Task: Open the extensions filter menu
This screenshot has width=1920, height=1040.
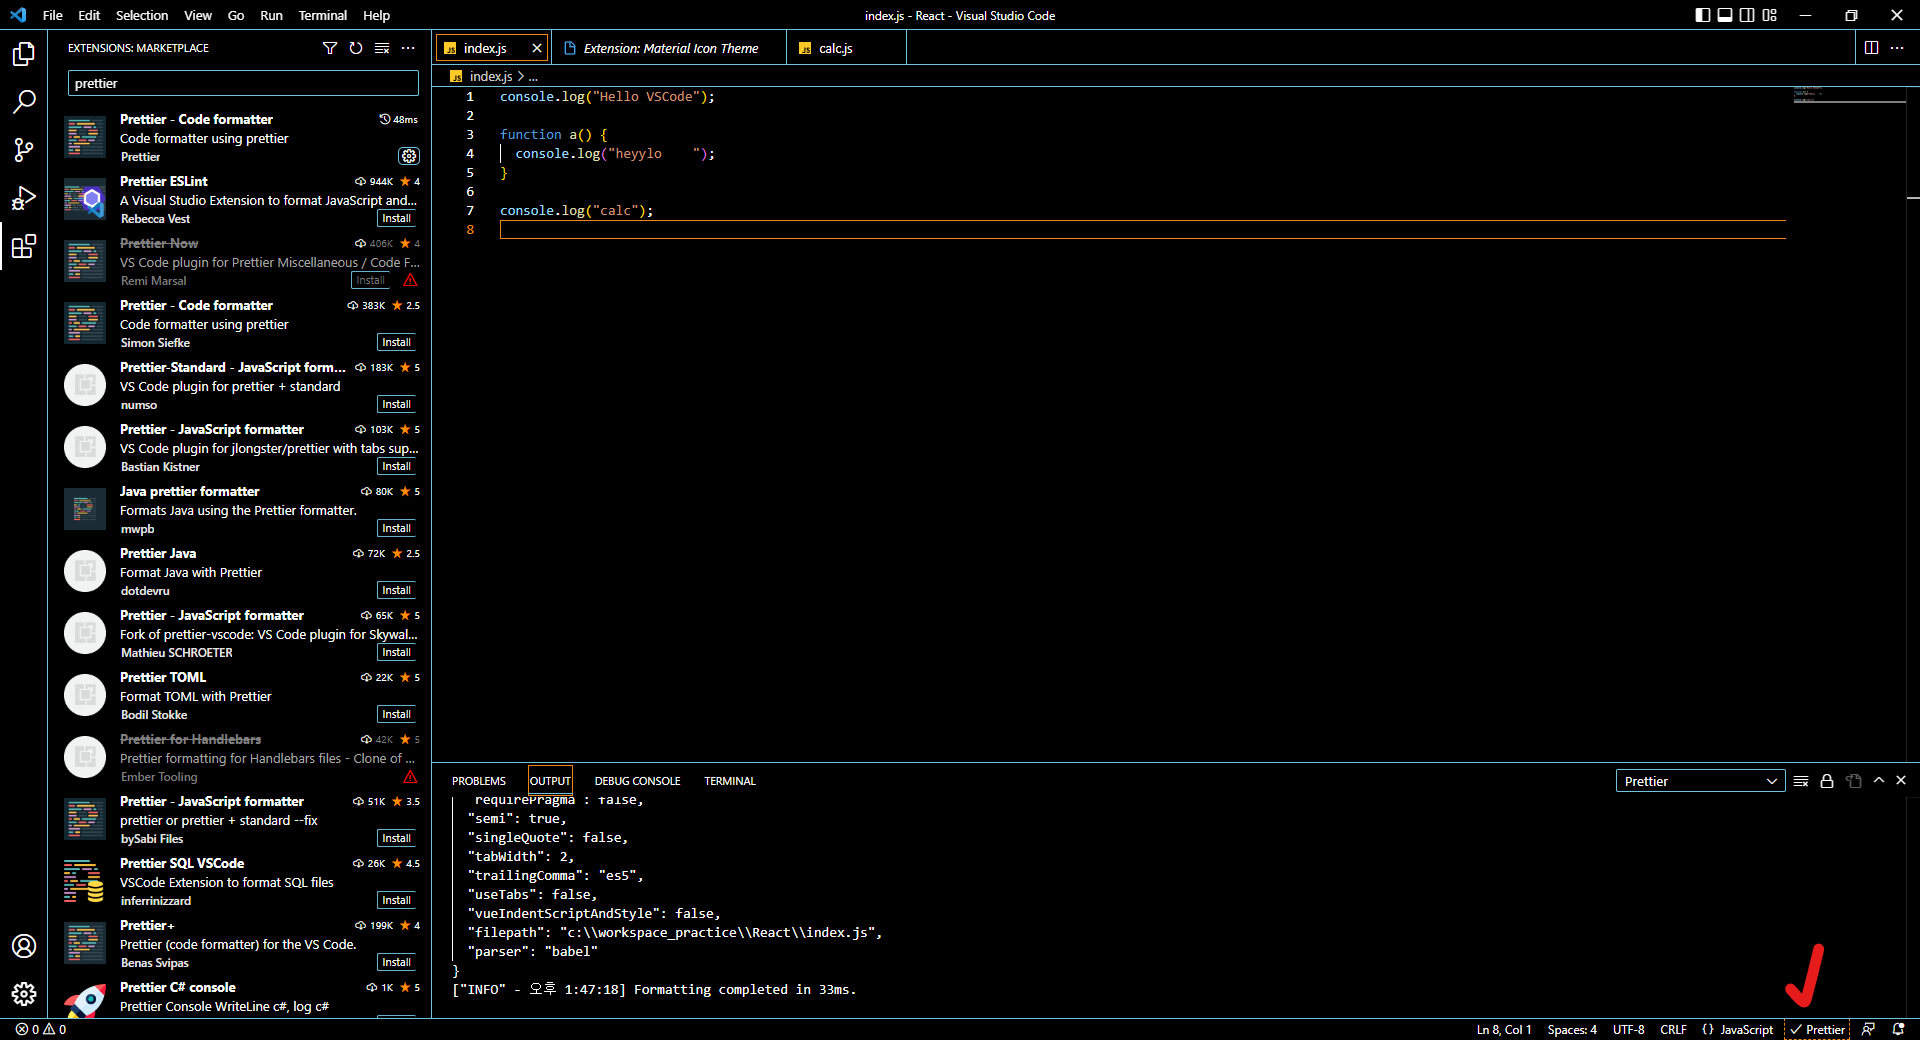Action: [330, 48]
